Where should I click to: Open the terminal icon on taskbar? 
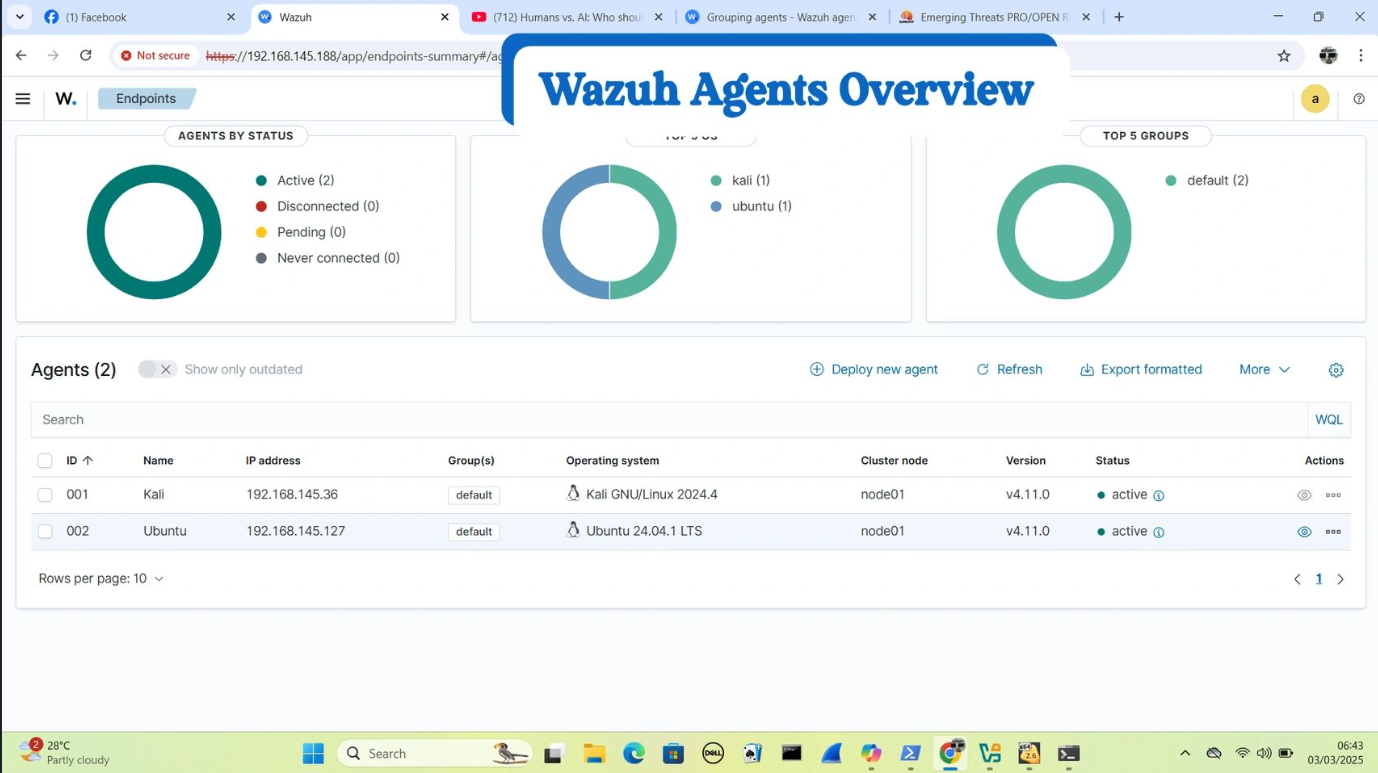pyautogui.click(x=1069, y=754)
